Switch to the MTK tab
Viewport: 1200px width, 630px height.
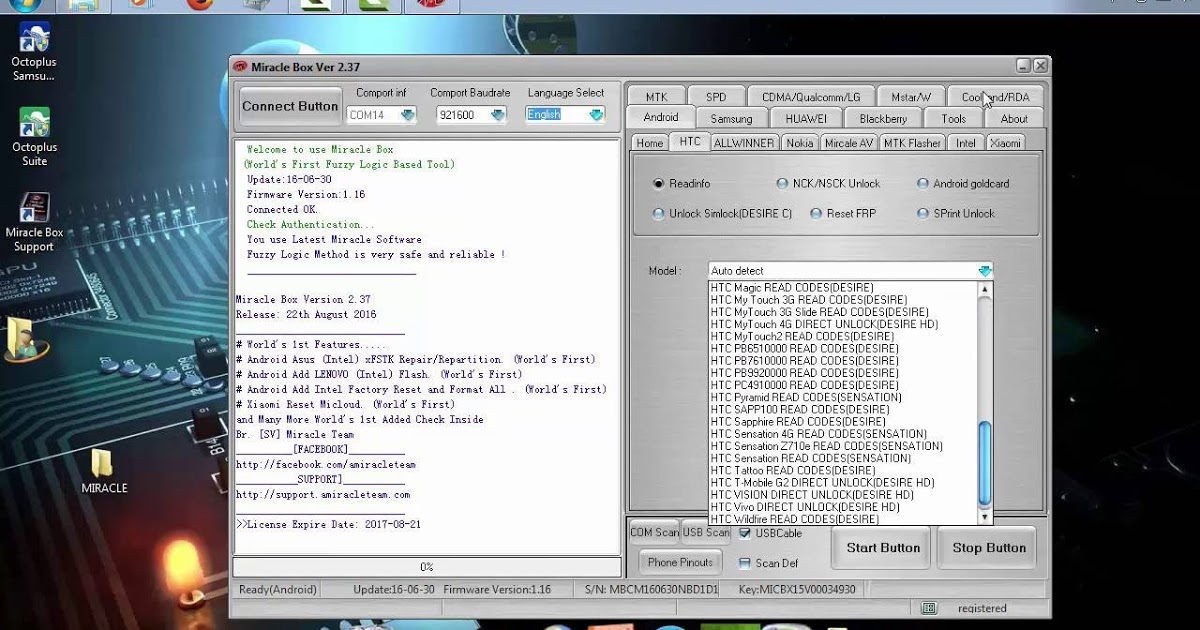(656, 97)
